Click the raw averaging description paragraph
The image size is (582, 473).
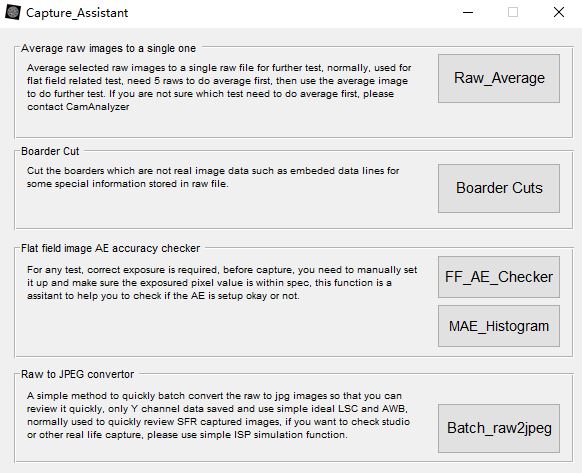(x=219, y=87)
